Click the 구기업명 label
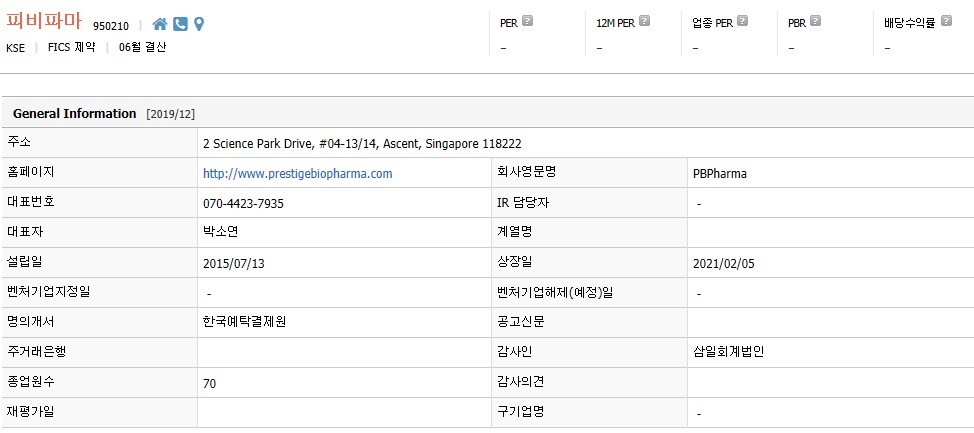This screenshot has height=433, width=974. 521,411
